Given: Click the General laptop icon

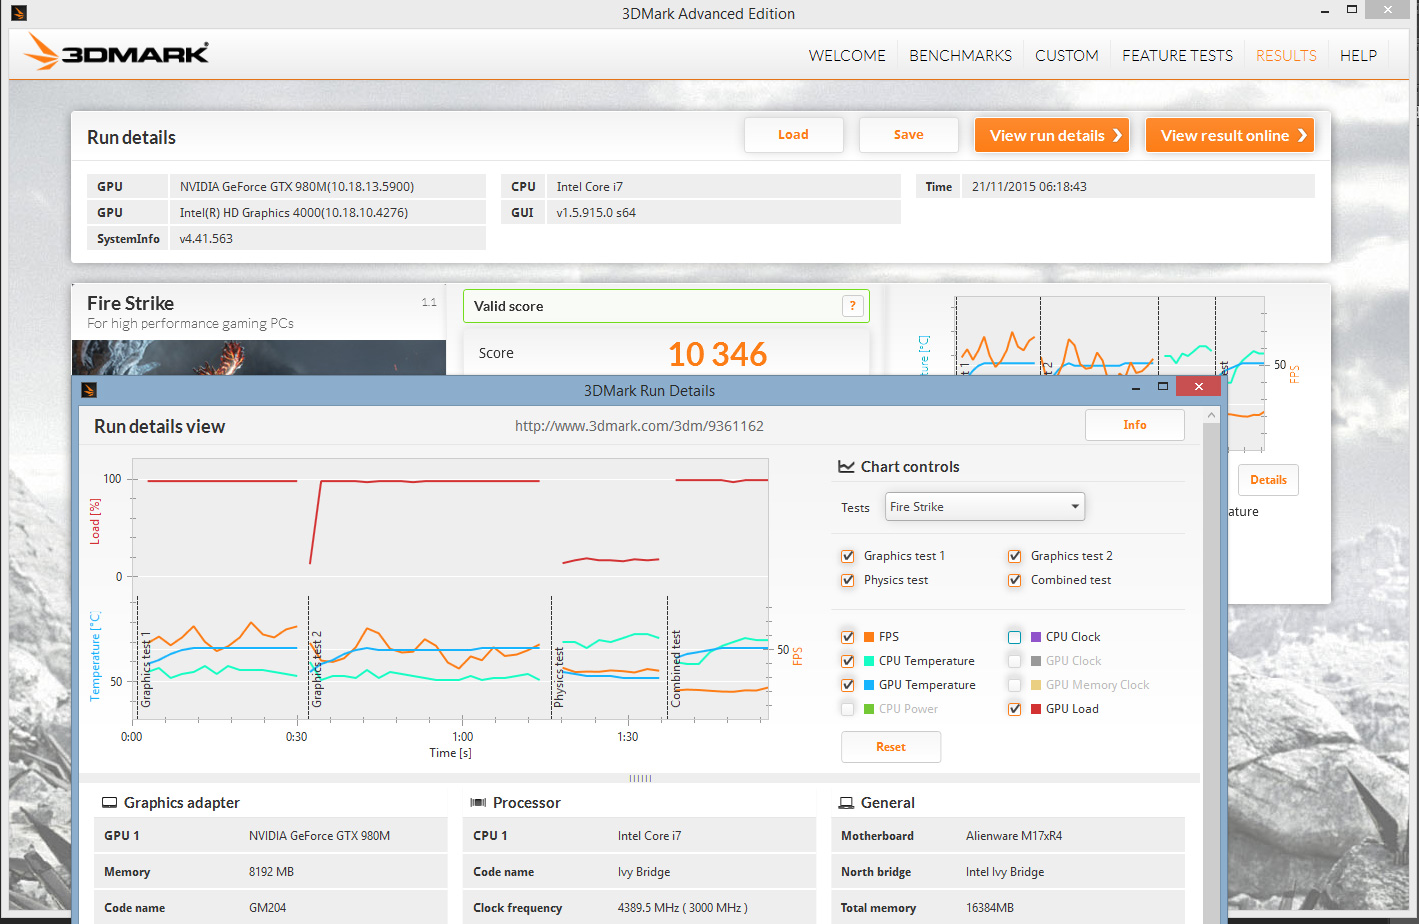Looking at the screenshot, I should click(x=846, y=803).
